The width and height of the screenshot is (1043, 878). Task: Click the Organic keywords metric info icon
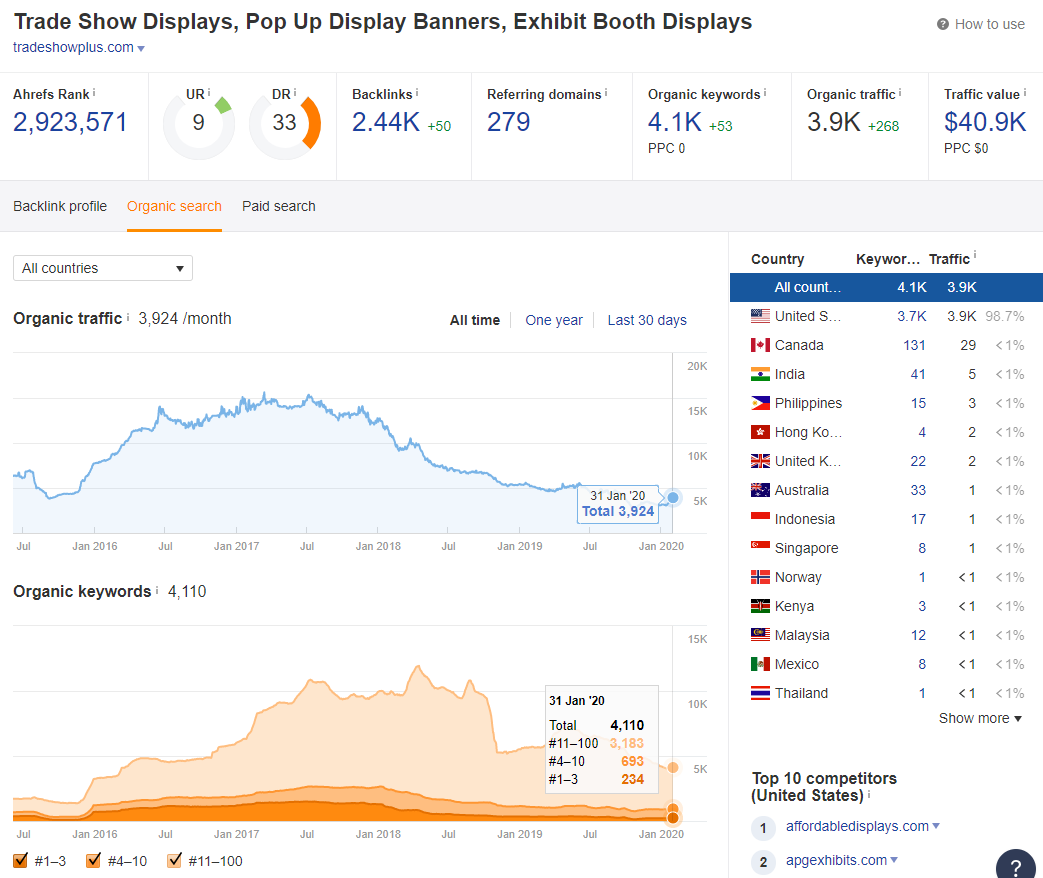click(x=765, y=93)
